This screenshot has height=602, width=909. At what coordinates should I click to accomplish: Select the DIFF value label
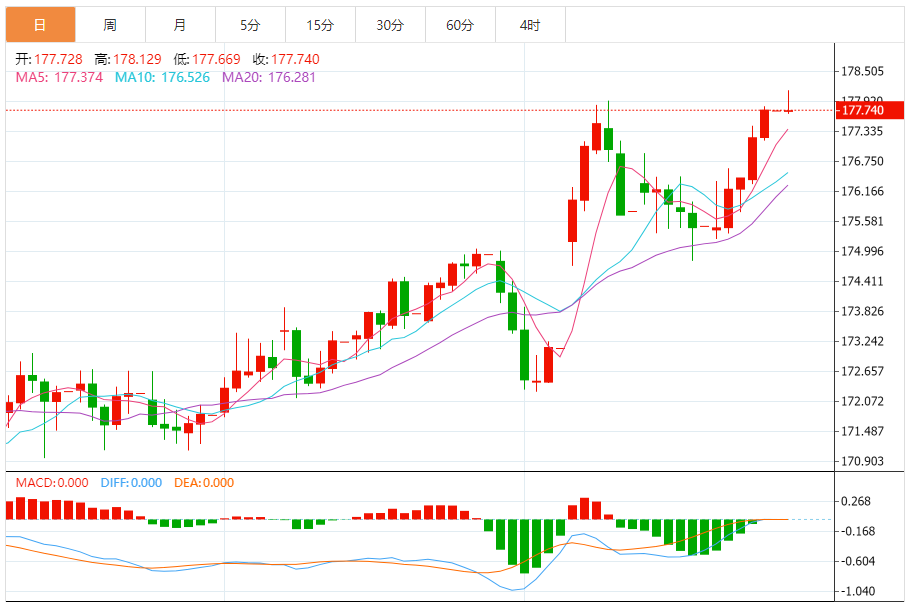coord(131,483)
